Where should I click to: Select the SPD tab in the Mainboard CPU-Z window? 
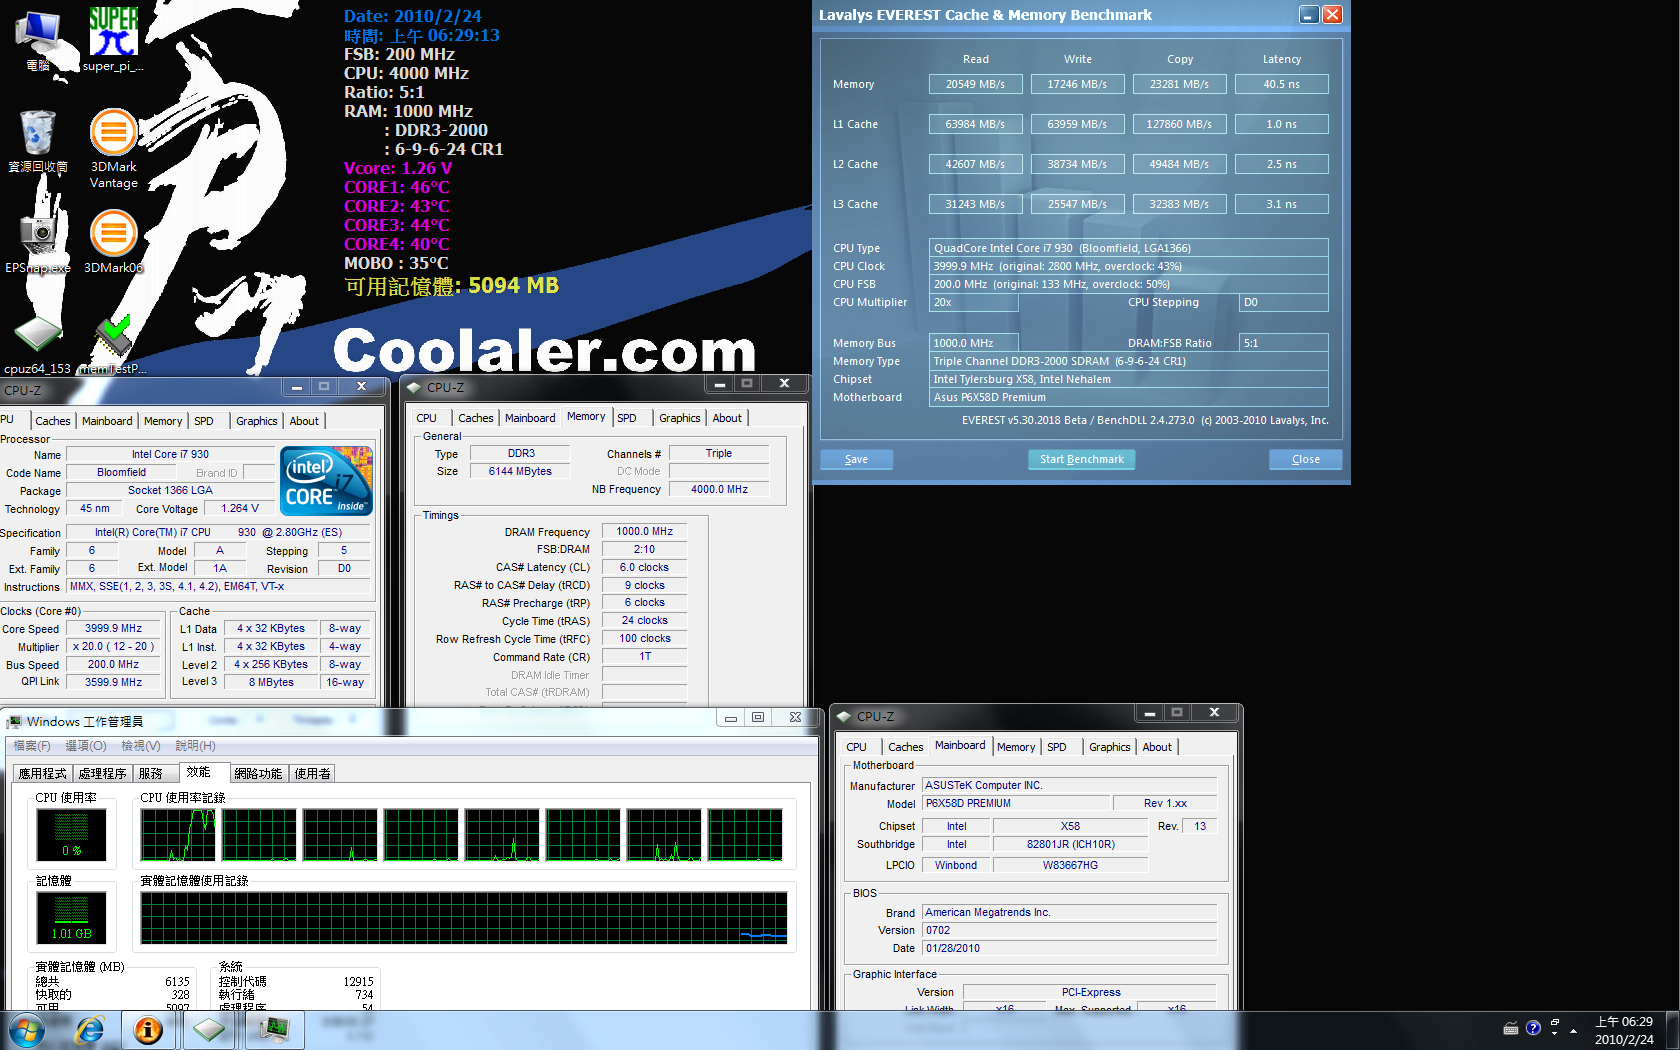tap(1057, 747)
